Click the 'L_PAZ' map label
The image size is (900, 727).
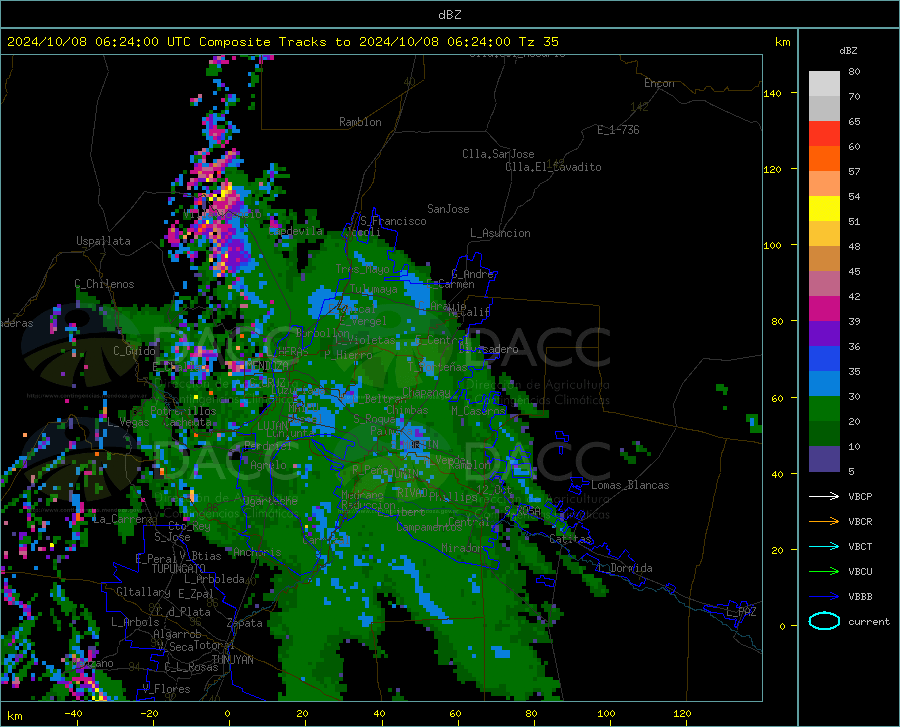741,612
